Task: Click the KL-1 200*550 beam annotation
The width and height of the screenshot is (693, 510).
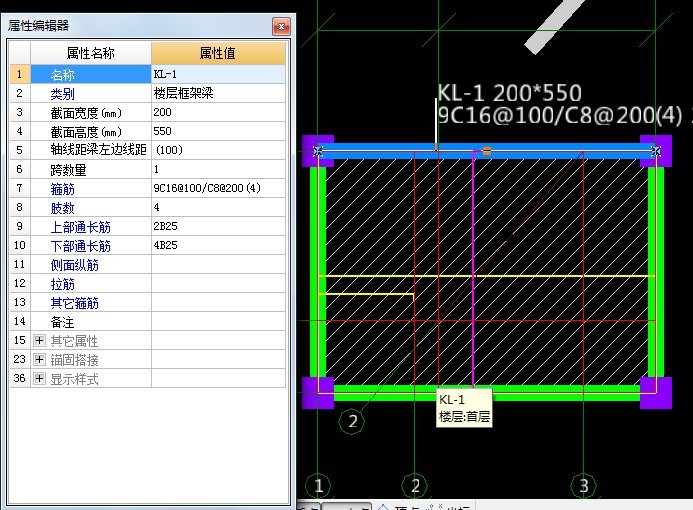Action: [x=509, y=93]
